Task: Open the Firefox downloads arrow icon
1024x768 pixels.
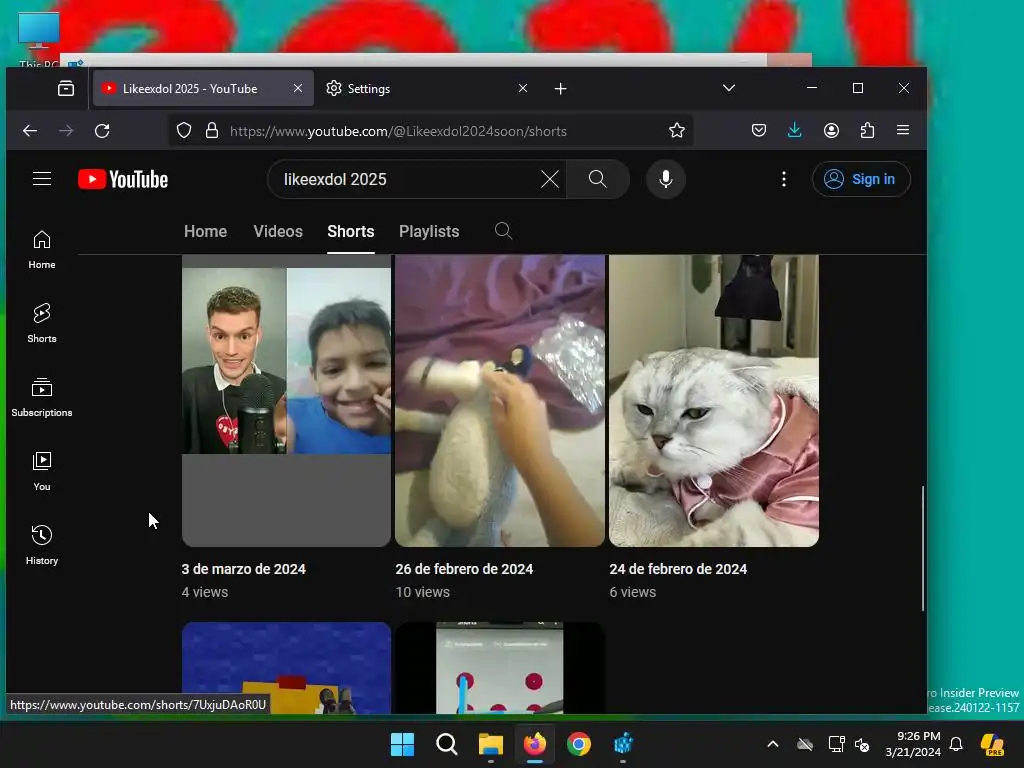Action: pyautogui.click(x=795, y=131)
